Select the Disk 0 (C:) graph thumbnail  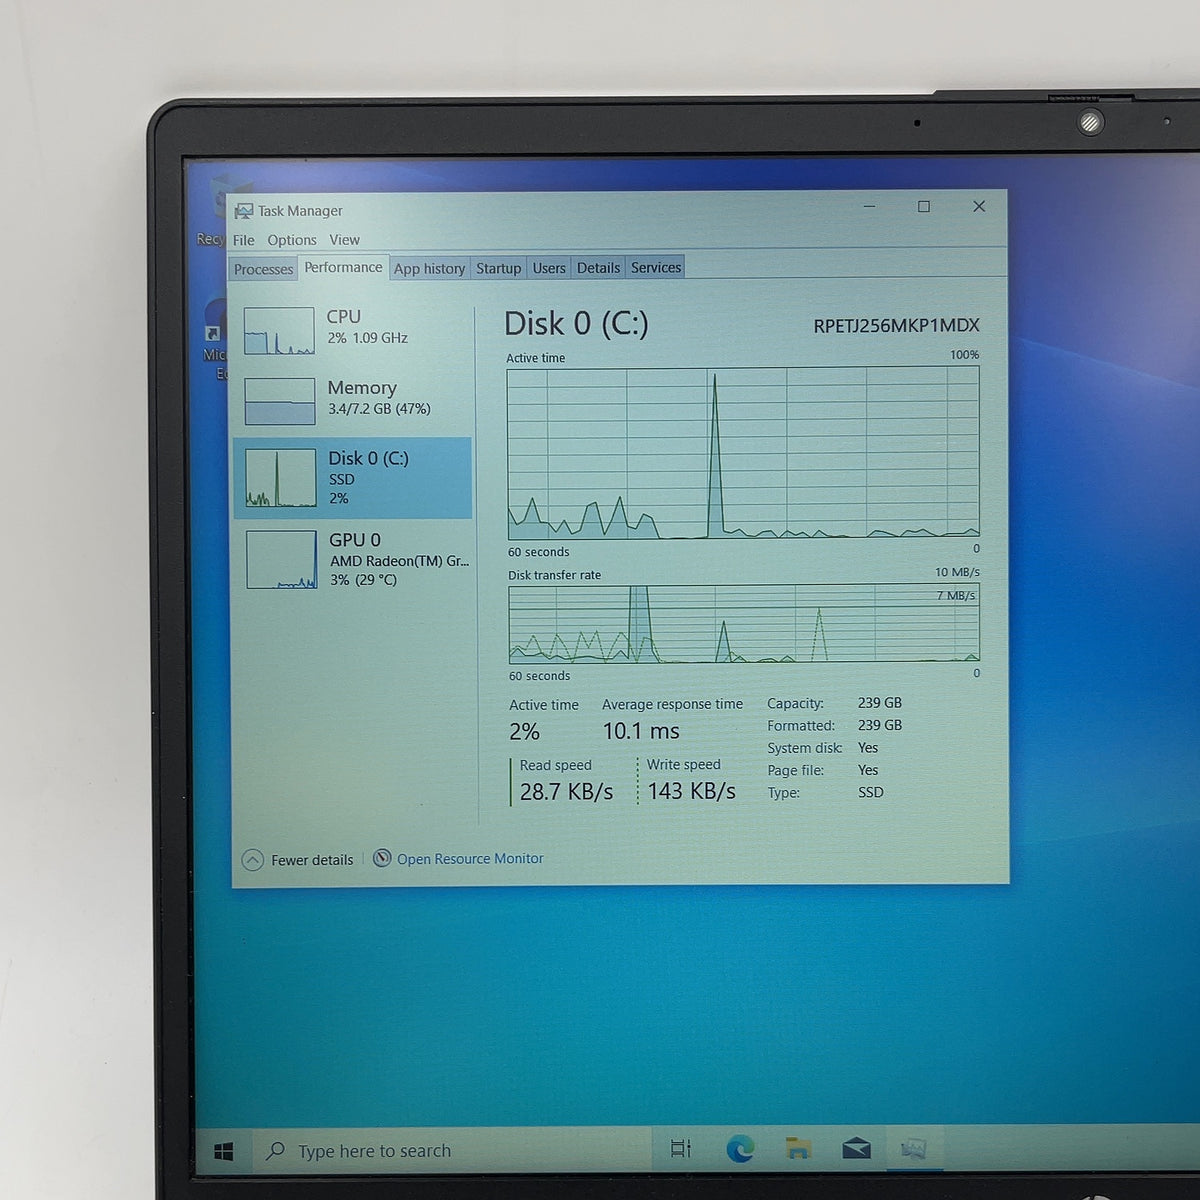[281, 478]
